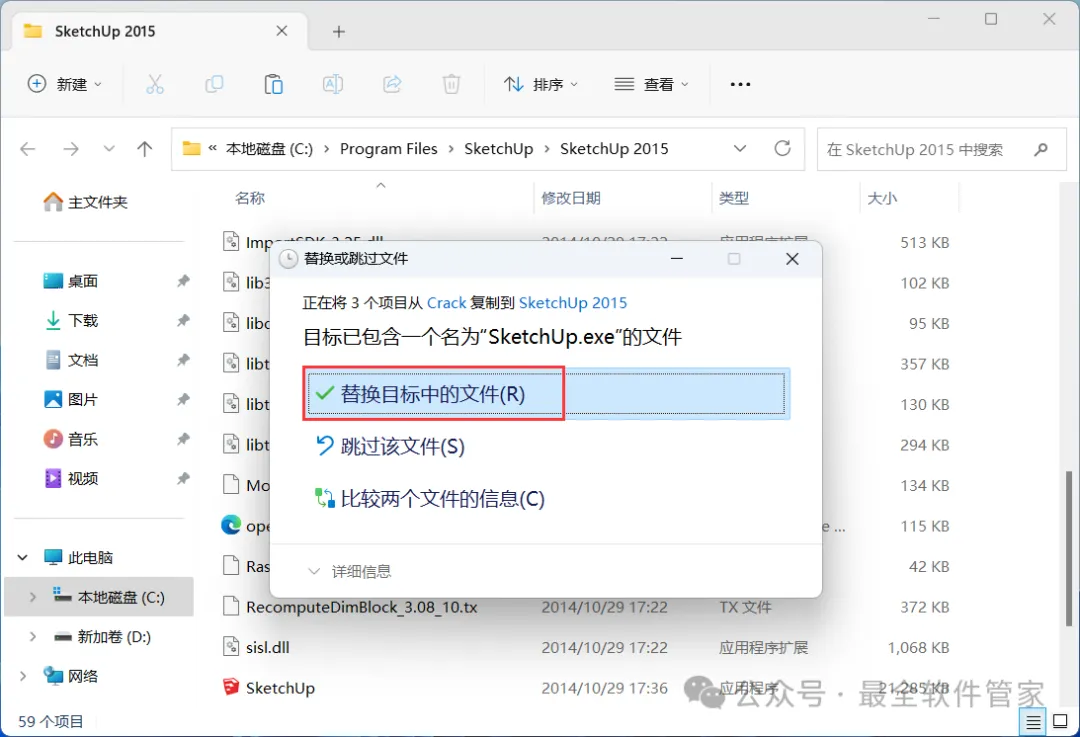Click the vertical scrollbar of file list

pos(1068,548)
